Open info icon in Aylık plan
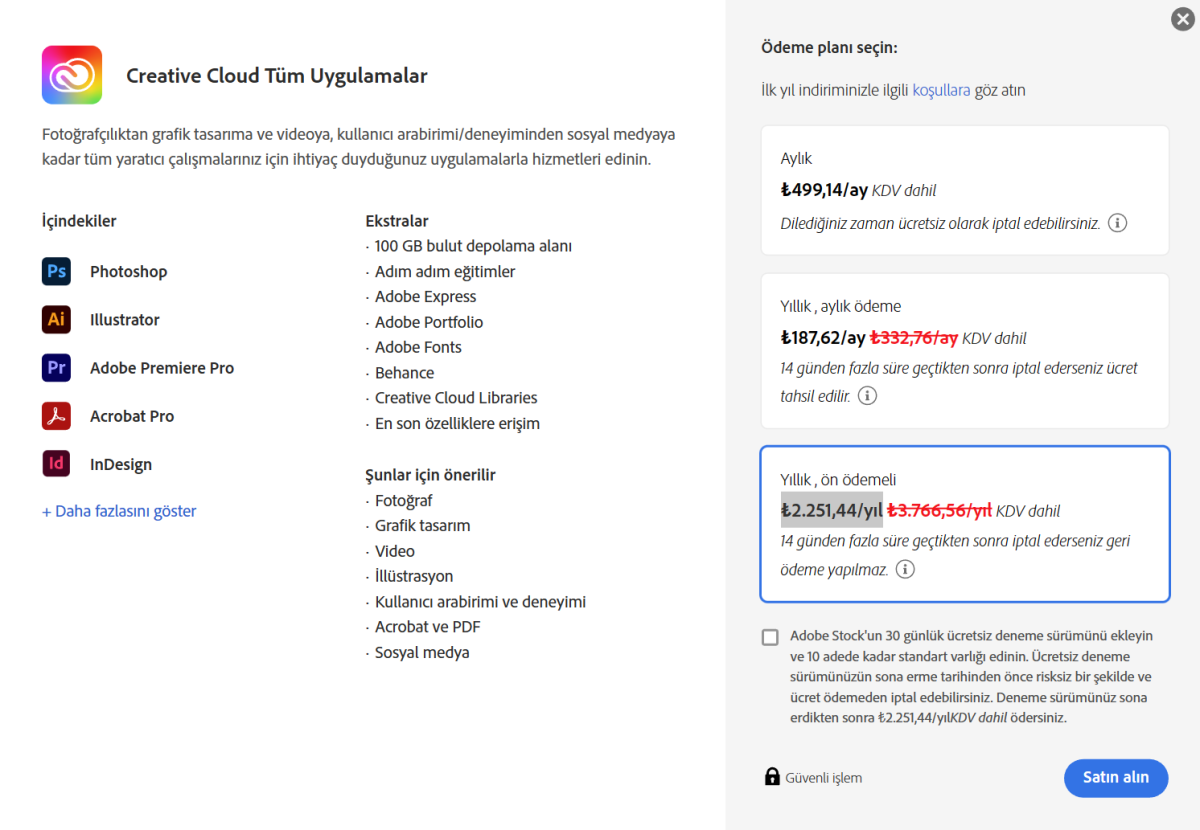The width and height of the screenshot is (1200, 830). tap(1118, 223)
